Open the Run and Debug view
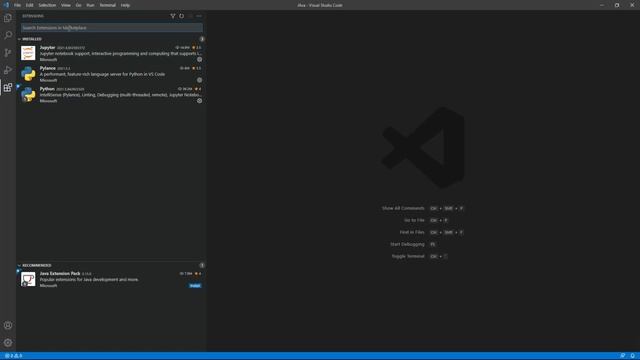 pyautogui.click(x=8, y=70)
